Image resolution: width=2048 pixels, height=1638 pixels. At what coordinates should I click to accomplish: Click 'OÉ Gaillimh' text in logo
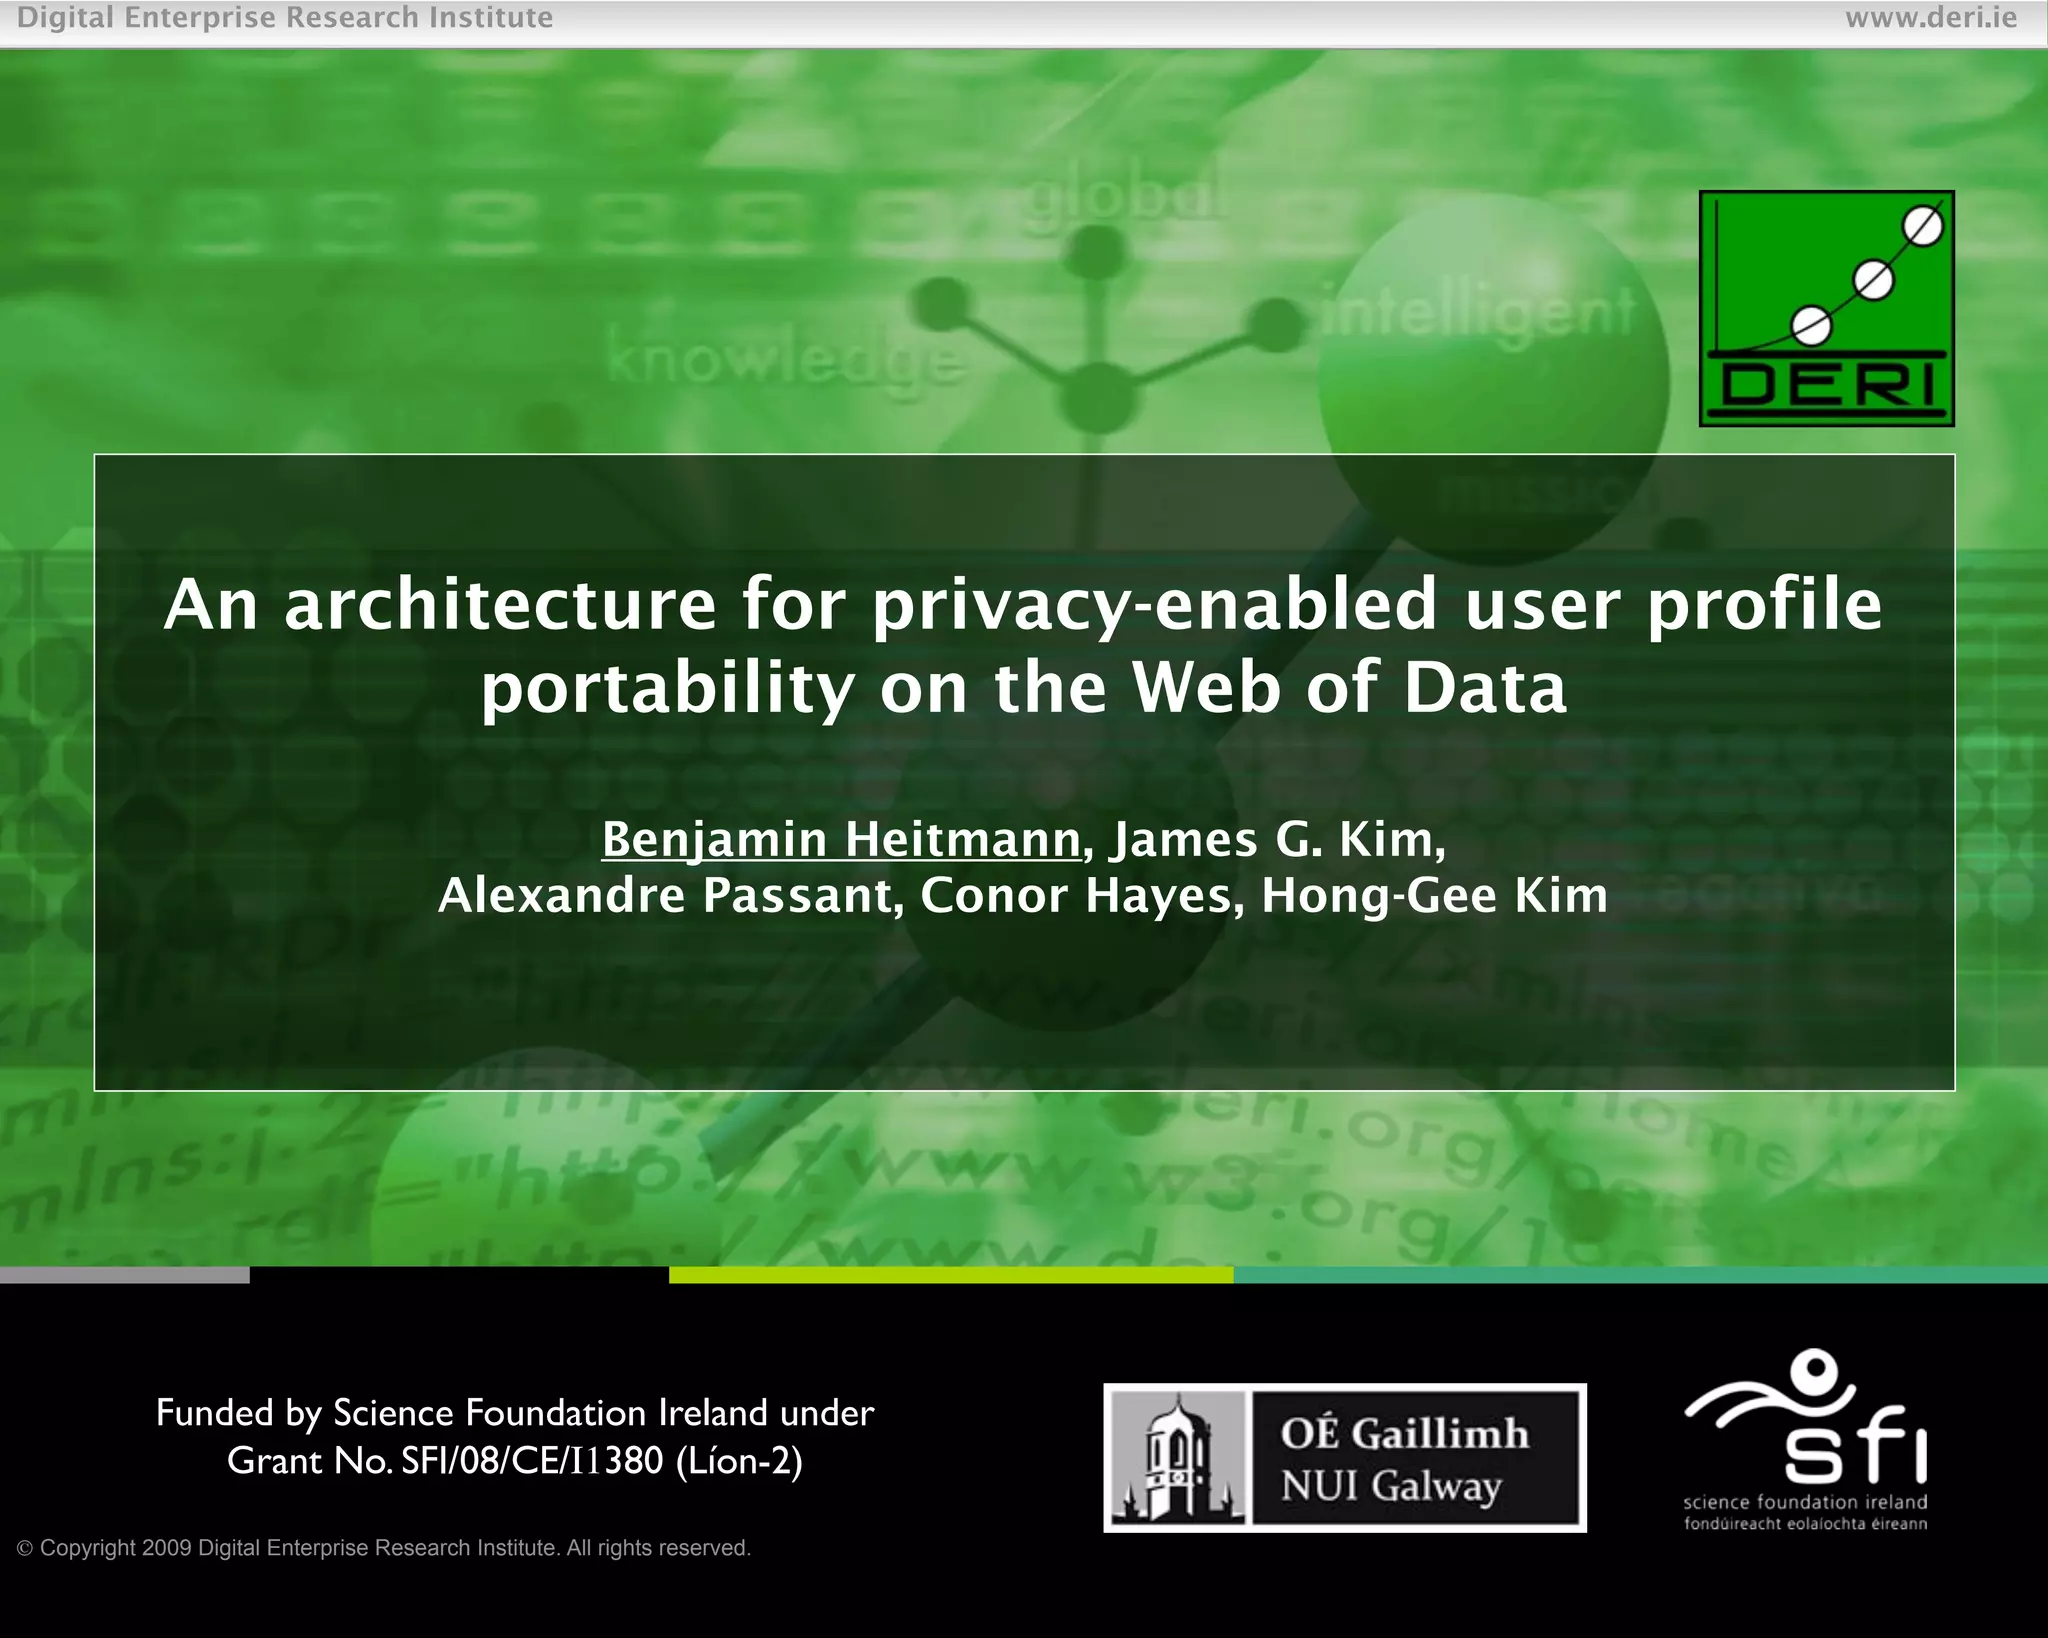(x=1405, y=1434)
